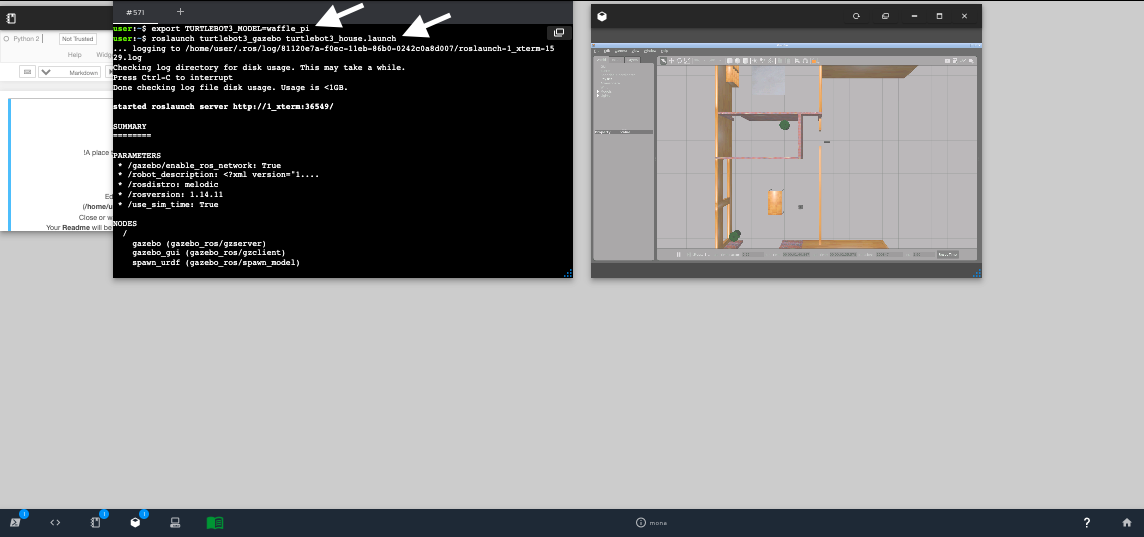Image resolution: width=1144 pixels, height=537 pixels.
Task: Open the Gazebo Window menu
Action: [x=650, y=51]
